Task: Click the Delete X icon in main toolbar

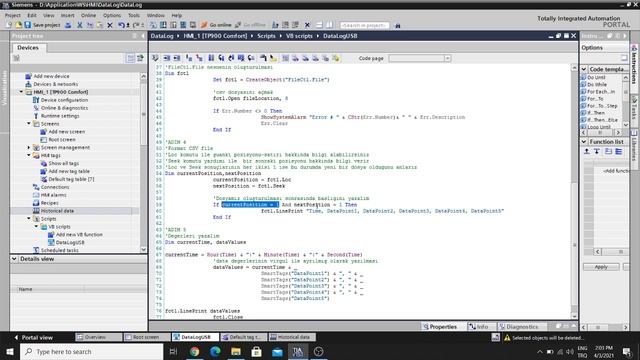Action: (x=110, y=25)
